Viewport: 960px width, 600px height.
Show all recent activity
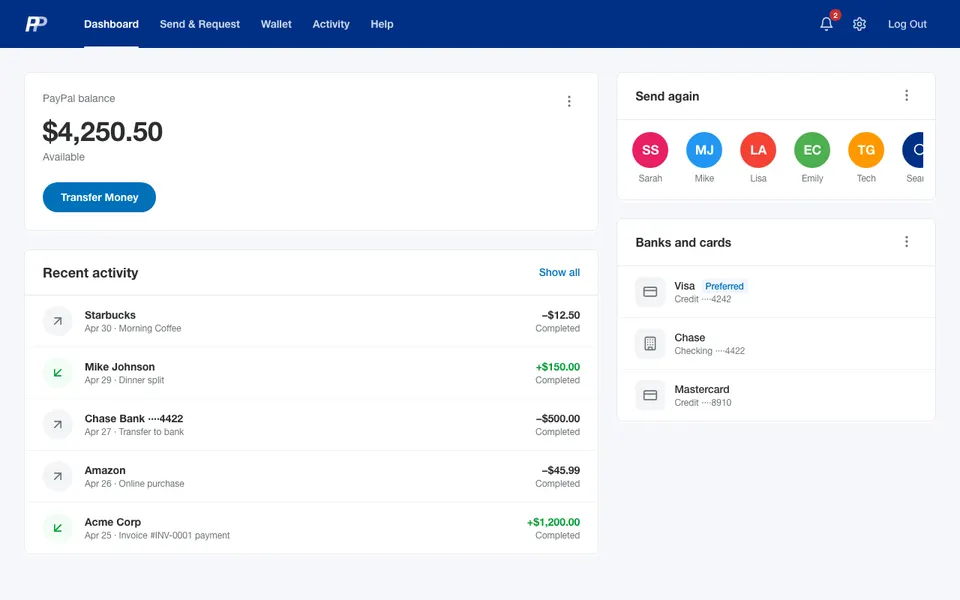tap(559, 272)
